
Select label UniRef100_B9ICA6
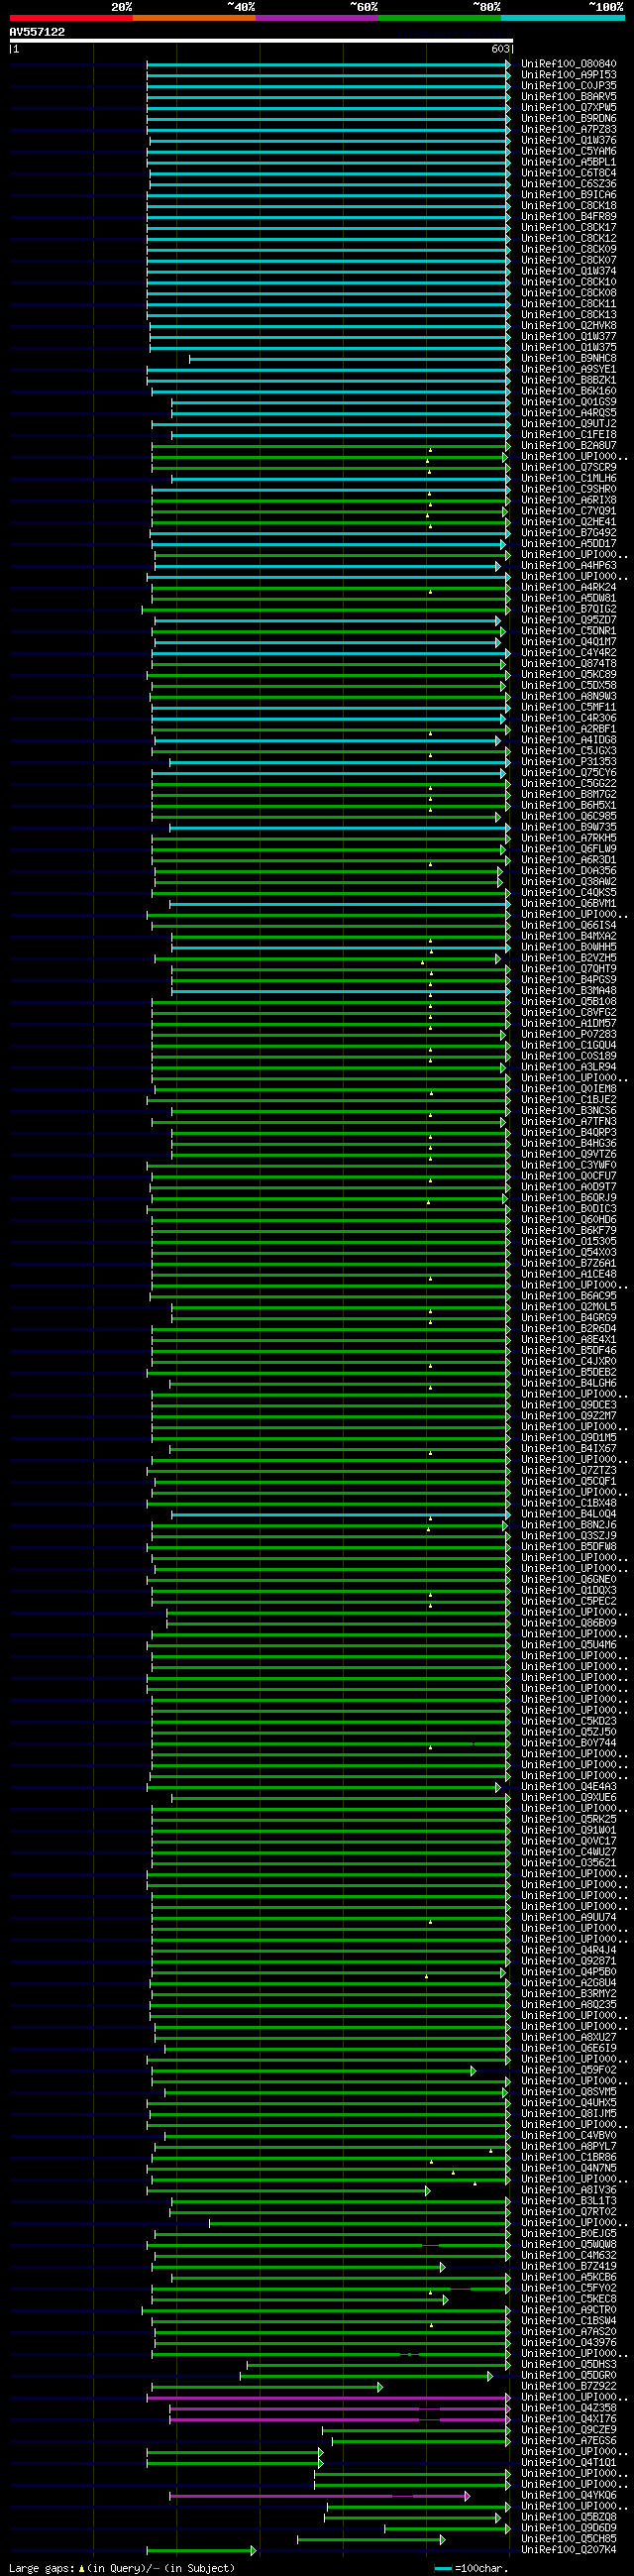tap(568, 195)
